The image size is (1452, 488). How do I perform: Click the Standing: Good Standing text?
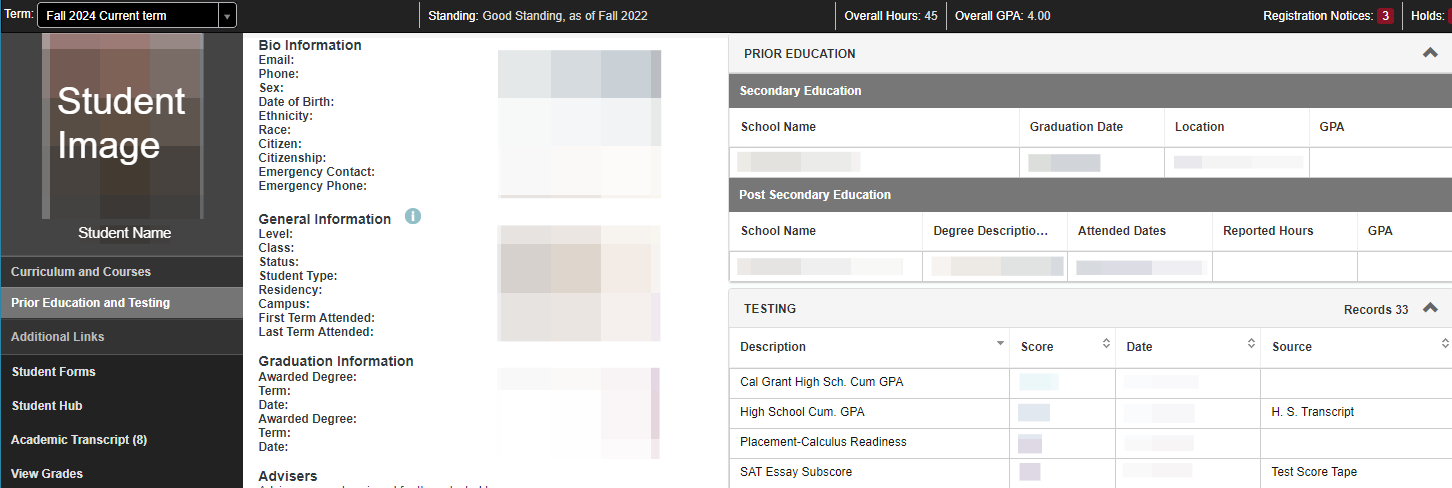(537, 16)
